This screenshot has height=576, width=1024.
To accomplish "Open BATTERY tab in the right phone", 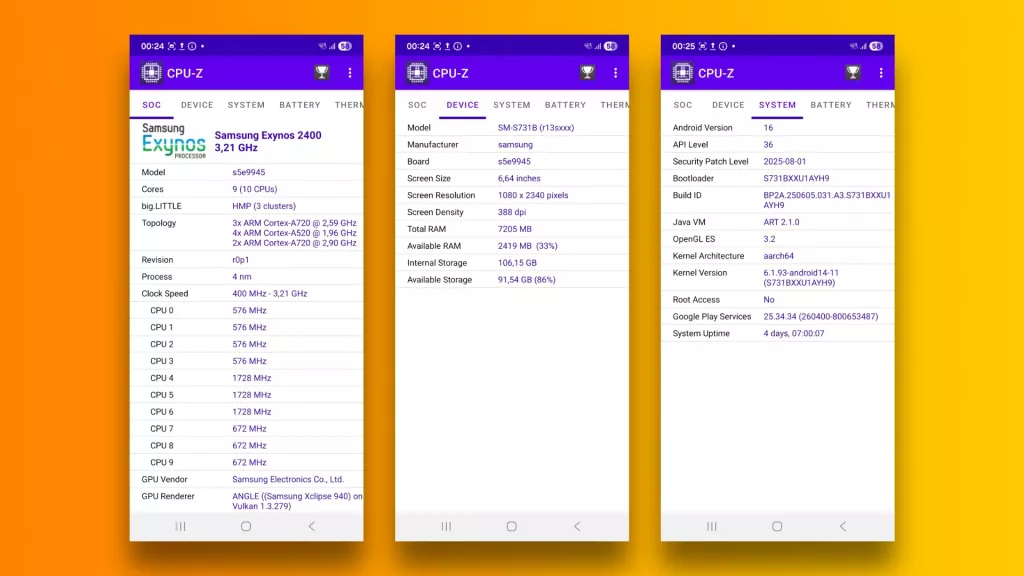I will [x=831, y=105].
